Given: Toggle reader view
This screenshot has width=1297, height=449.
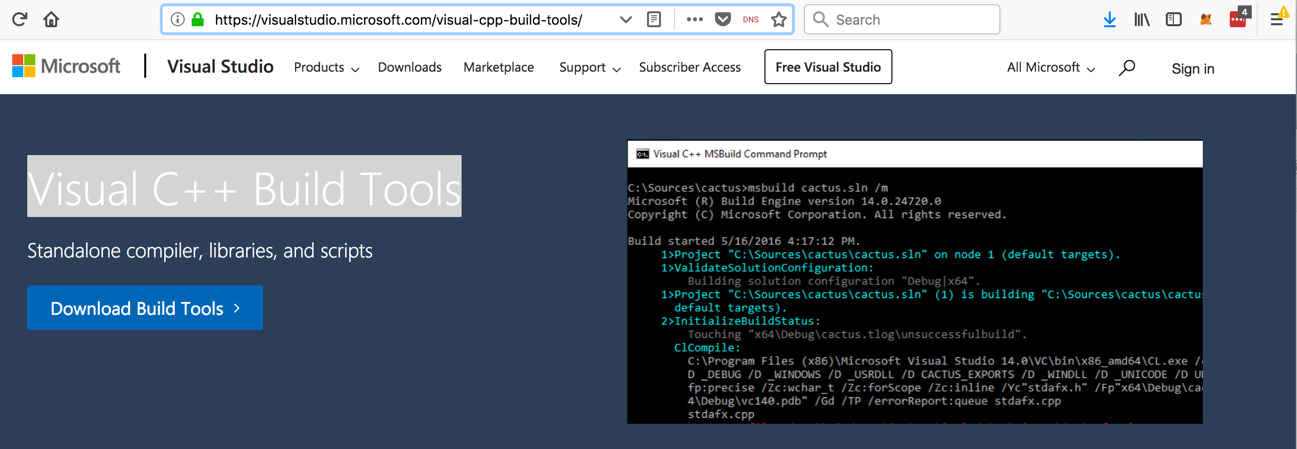Looking at the screenshot, I should pos(654,19).
